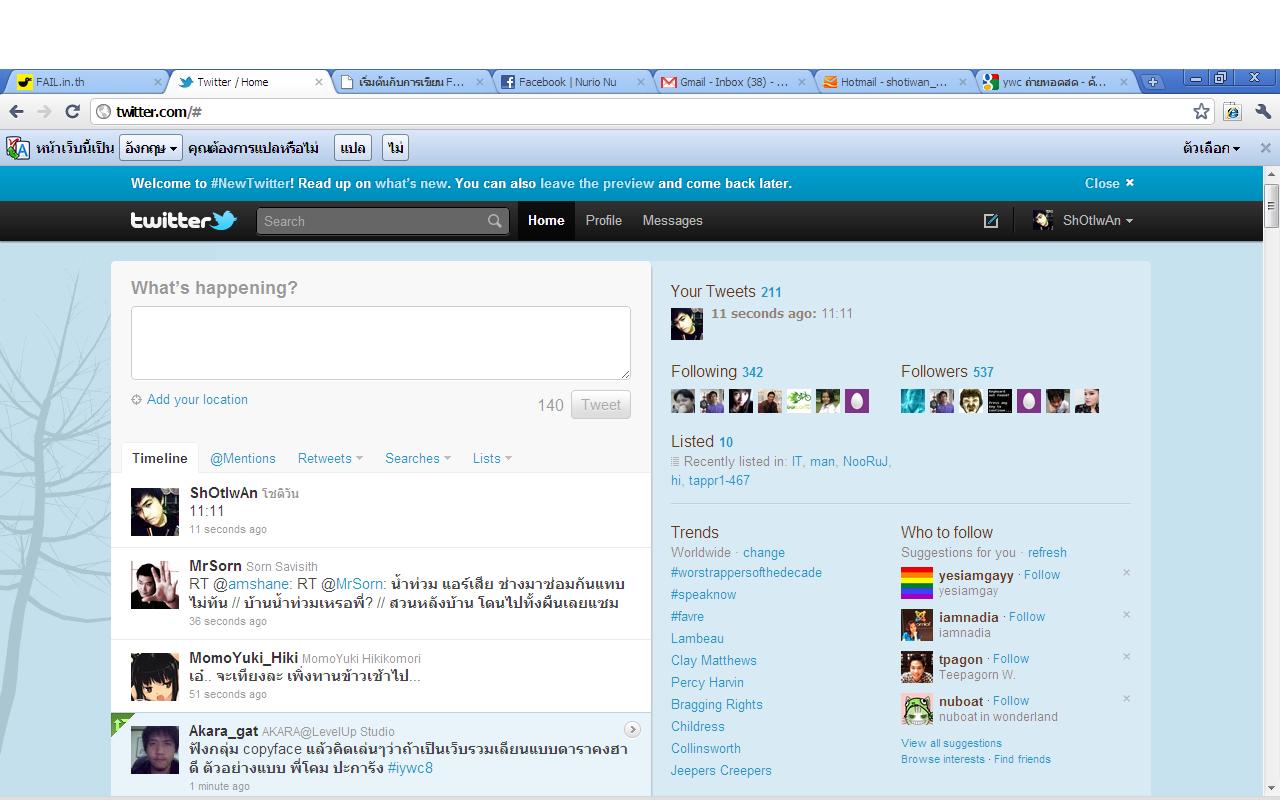Follow nuboat
Viewport: 1280px width, 800px height.
pyautogui.click(x=1011, y=701)
